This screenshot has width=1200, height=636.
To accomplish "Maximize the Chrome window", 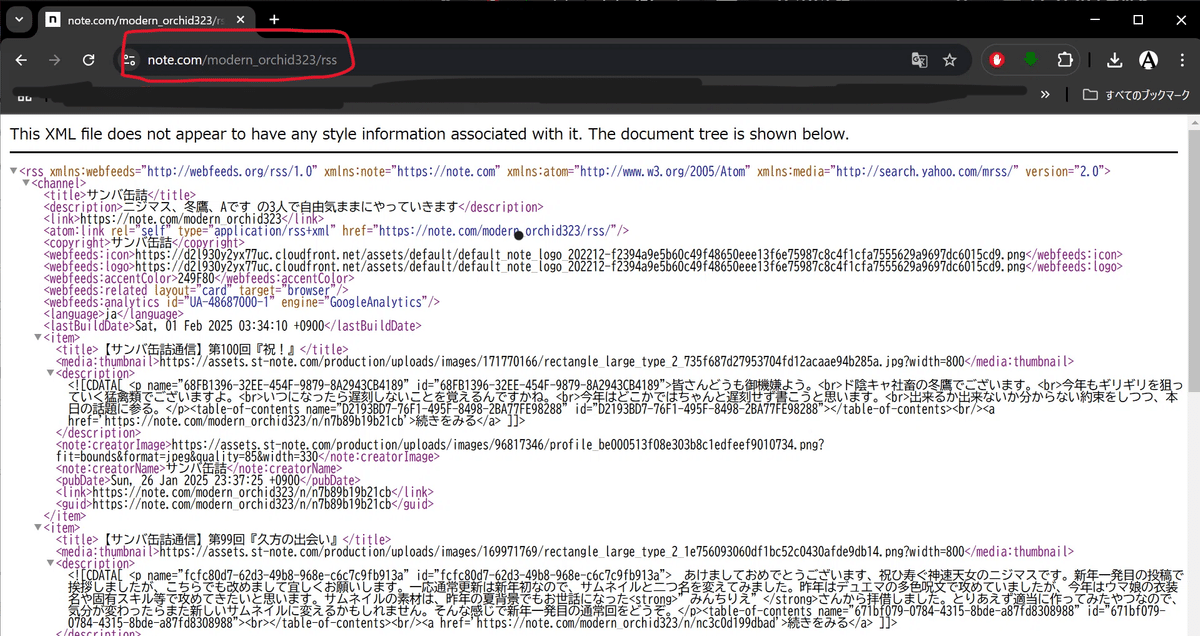I will pos(1138,20).
